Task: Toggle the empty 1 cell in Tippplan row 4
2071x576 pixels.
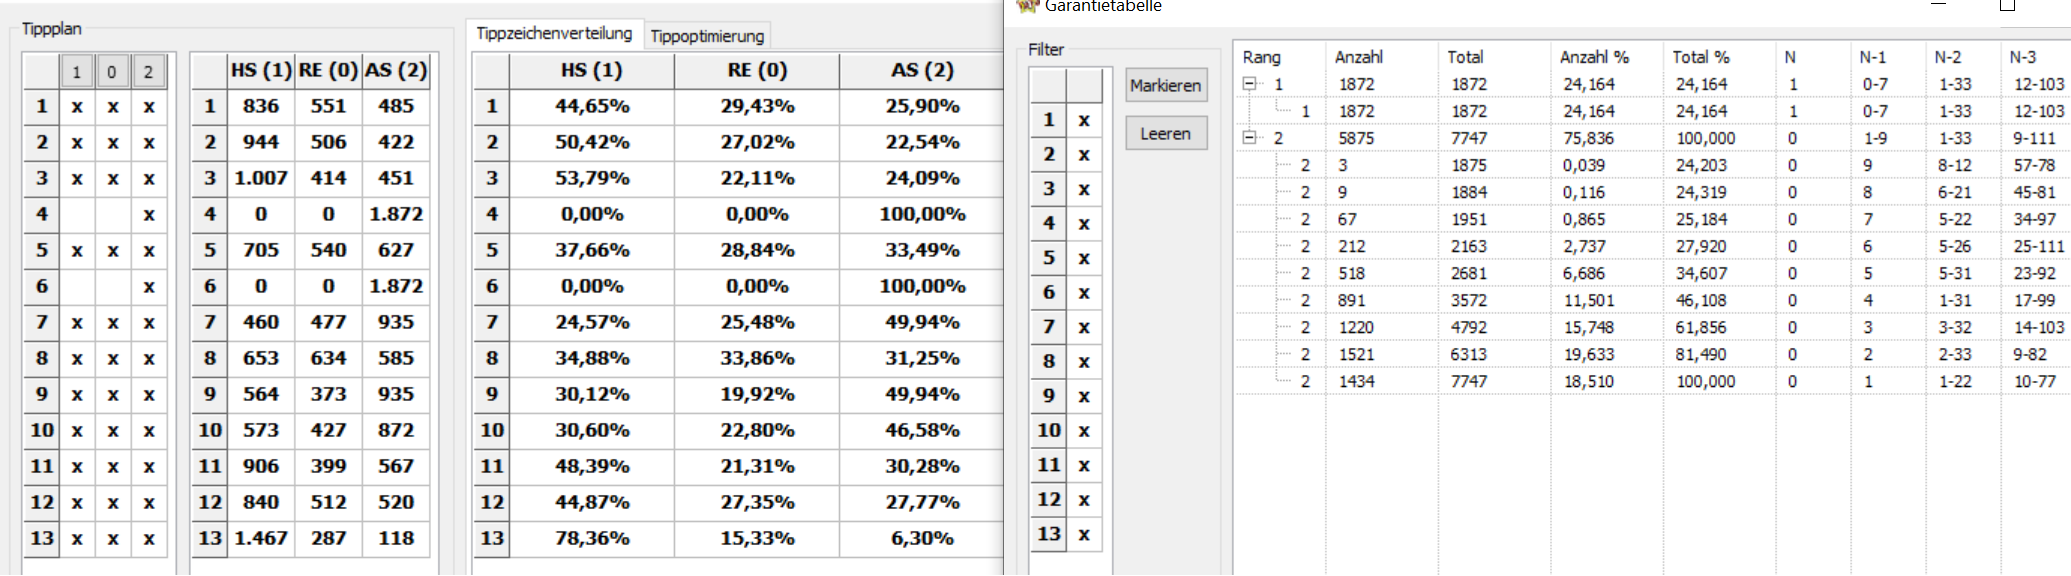Action: pos(77,214)
